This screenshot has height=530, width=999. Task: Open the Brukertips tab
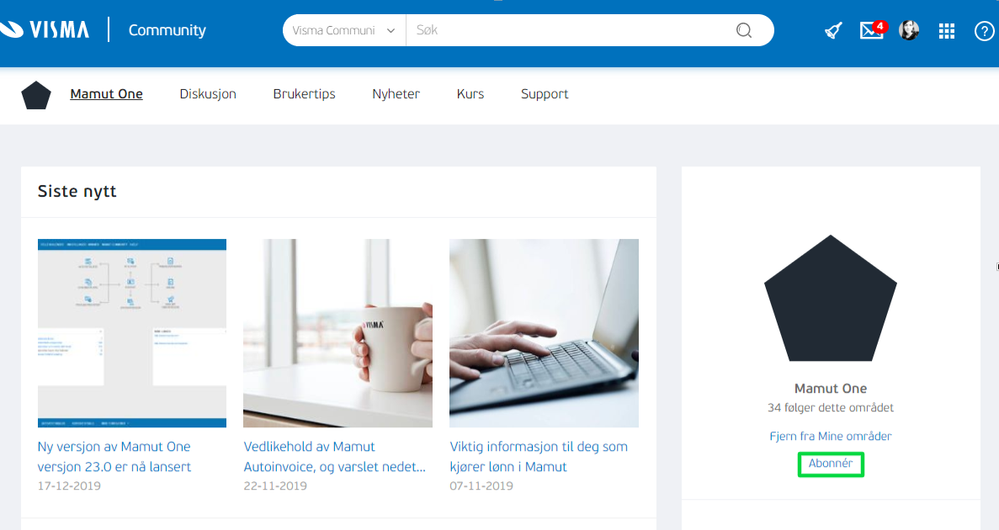click(x=304, y=94)
